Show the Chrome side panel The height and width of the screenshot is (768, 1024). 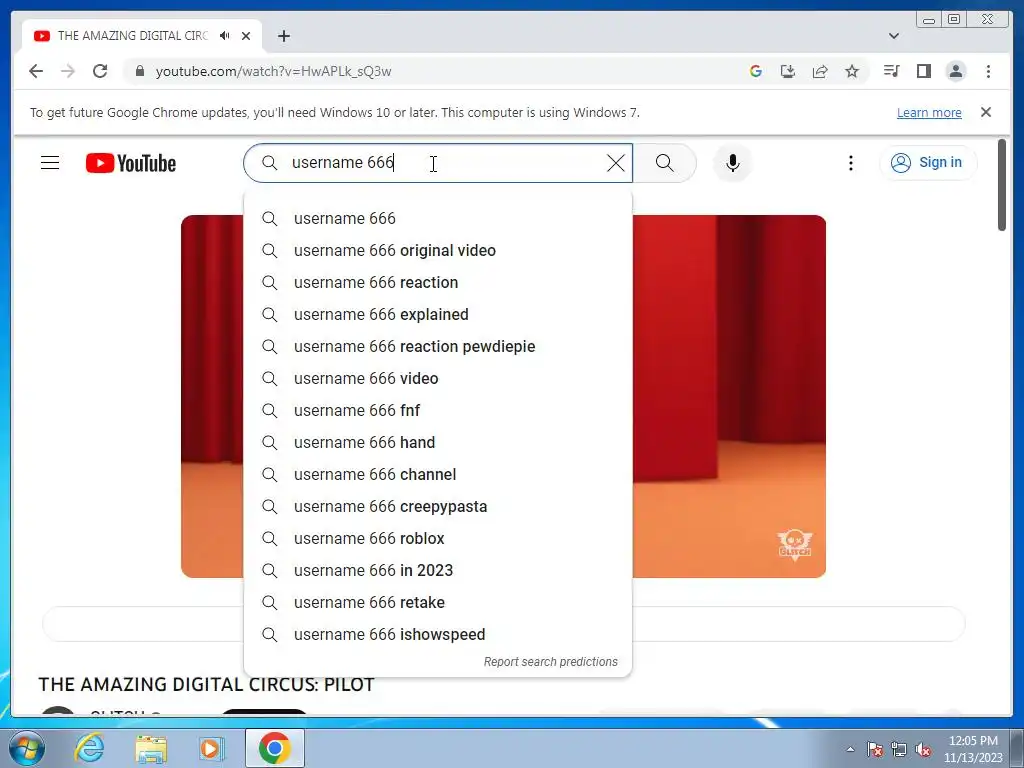coord(923,71)
